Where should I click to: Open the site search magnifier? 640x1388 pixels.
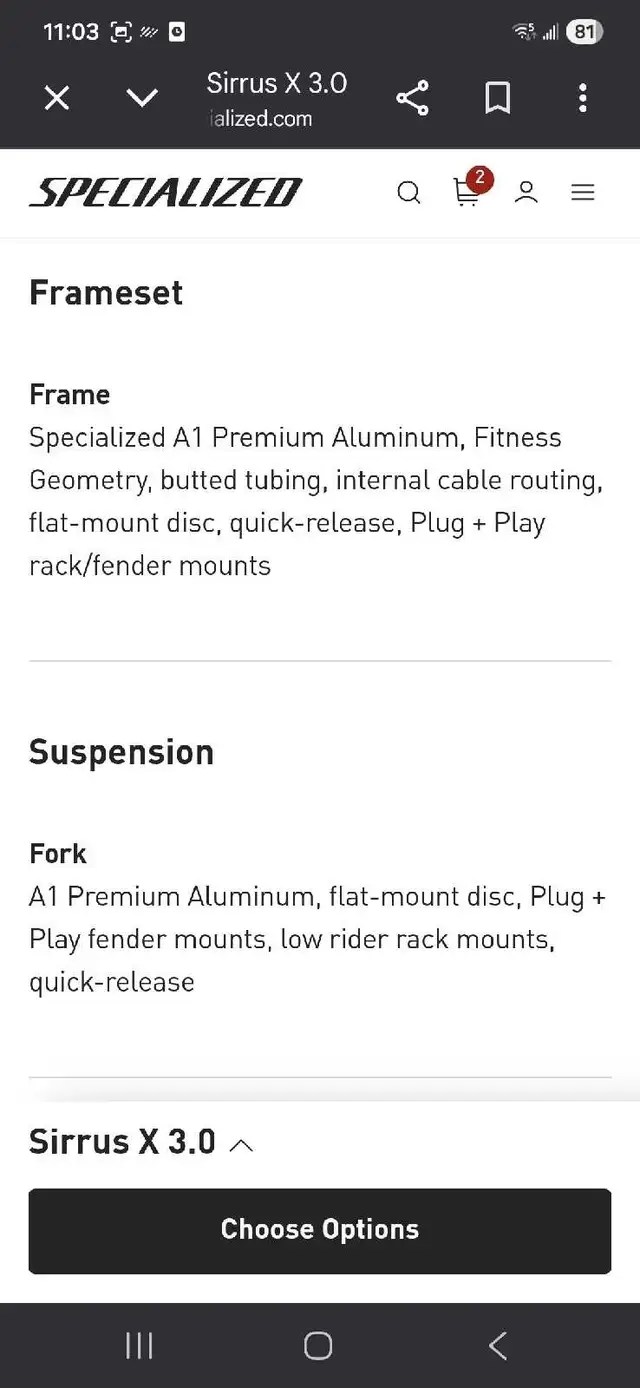coord(408,193)
